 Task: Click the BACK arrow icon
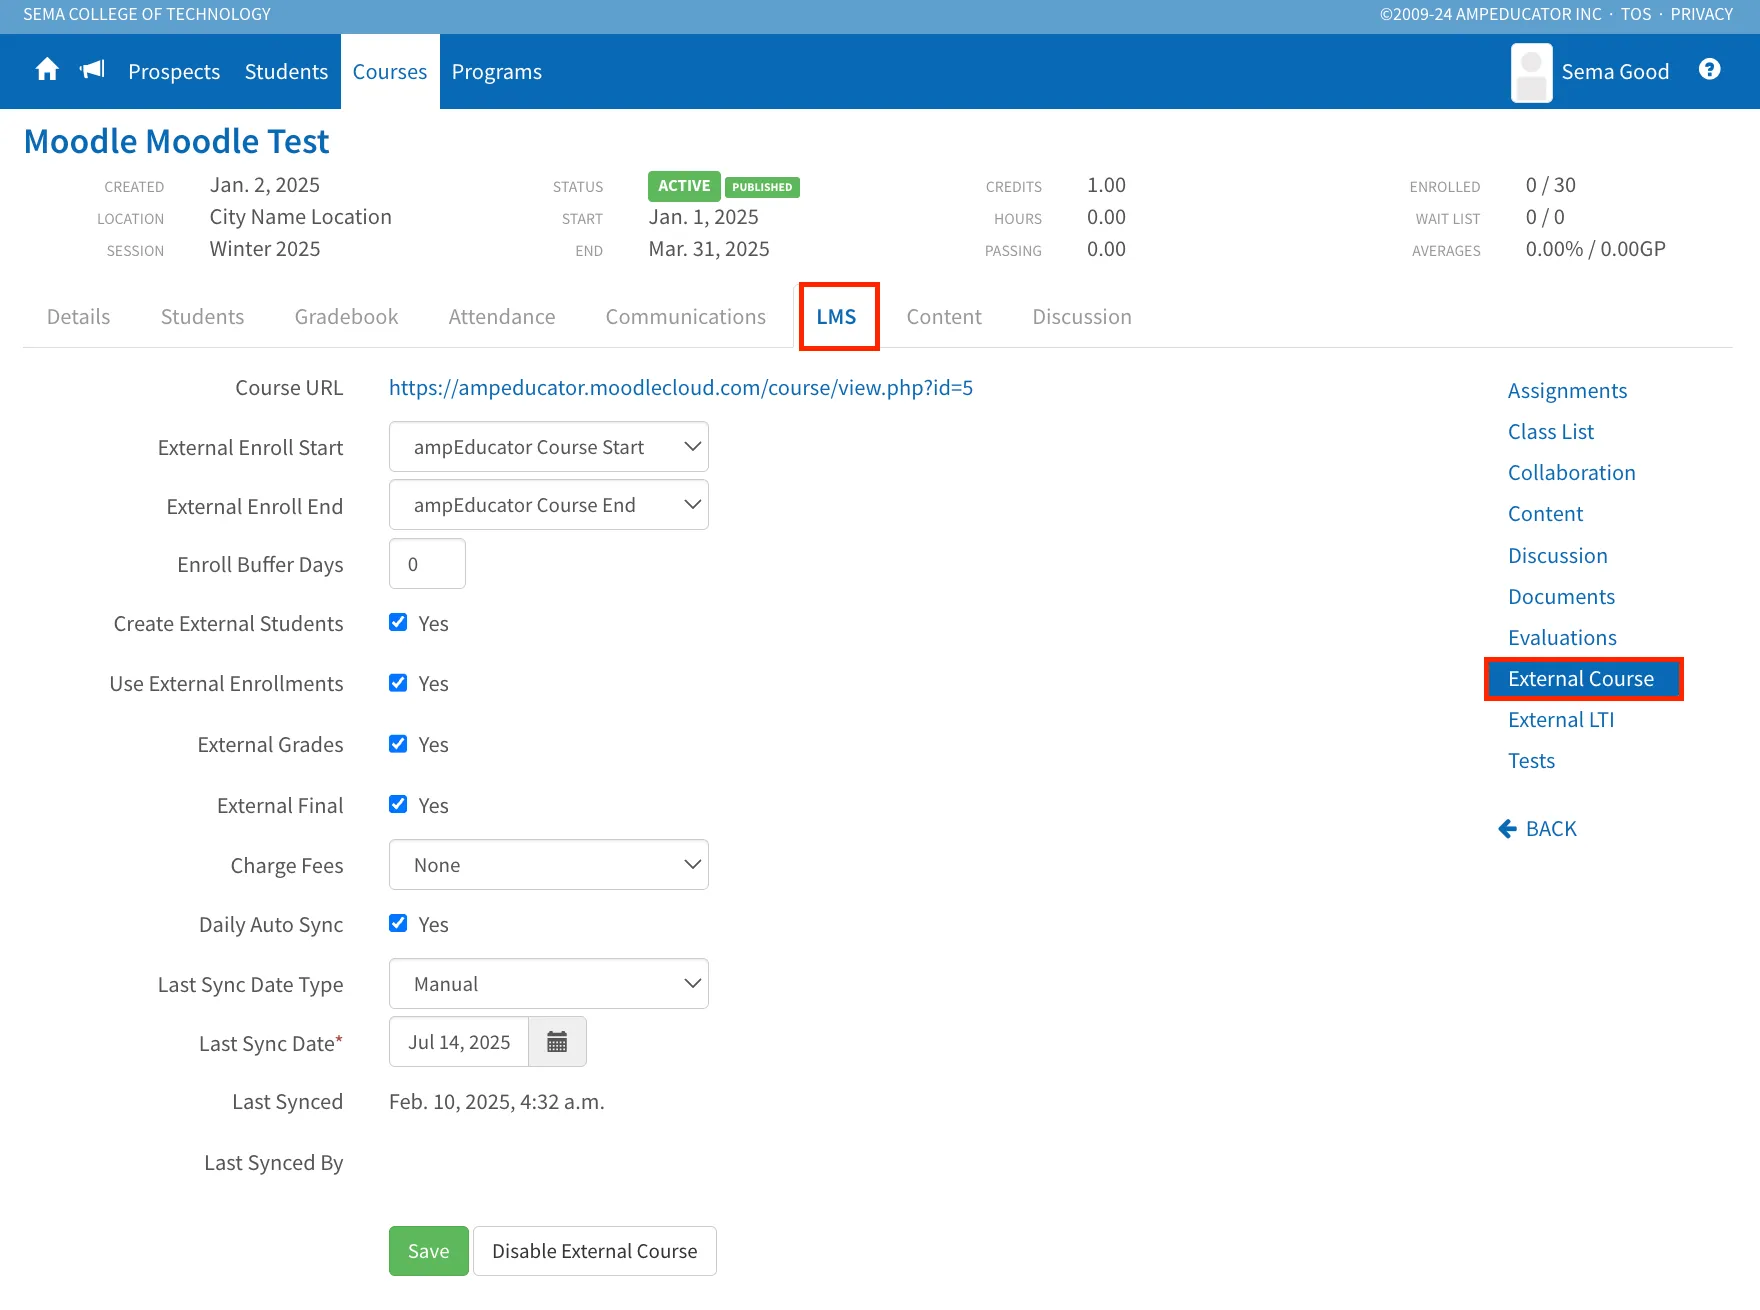coord(1508,829)
